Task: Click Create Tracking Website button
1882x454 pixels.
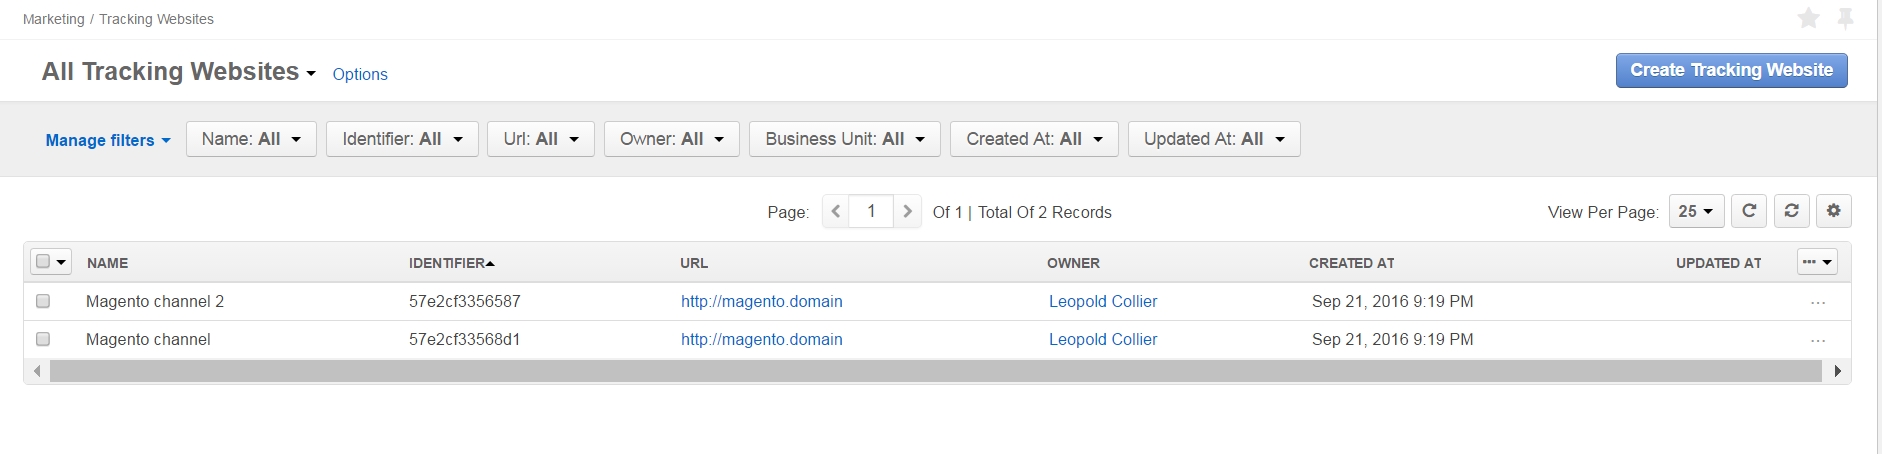Action: click(x=1732, y=70)
